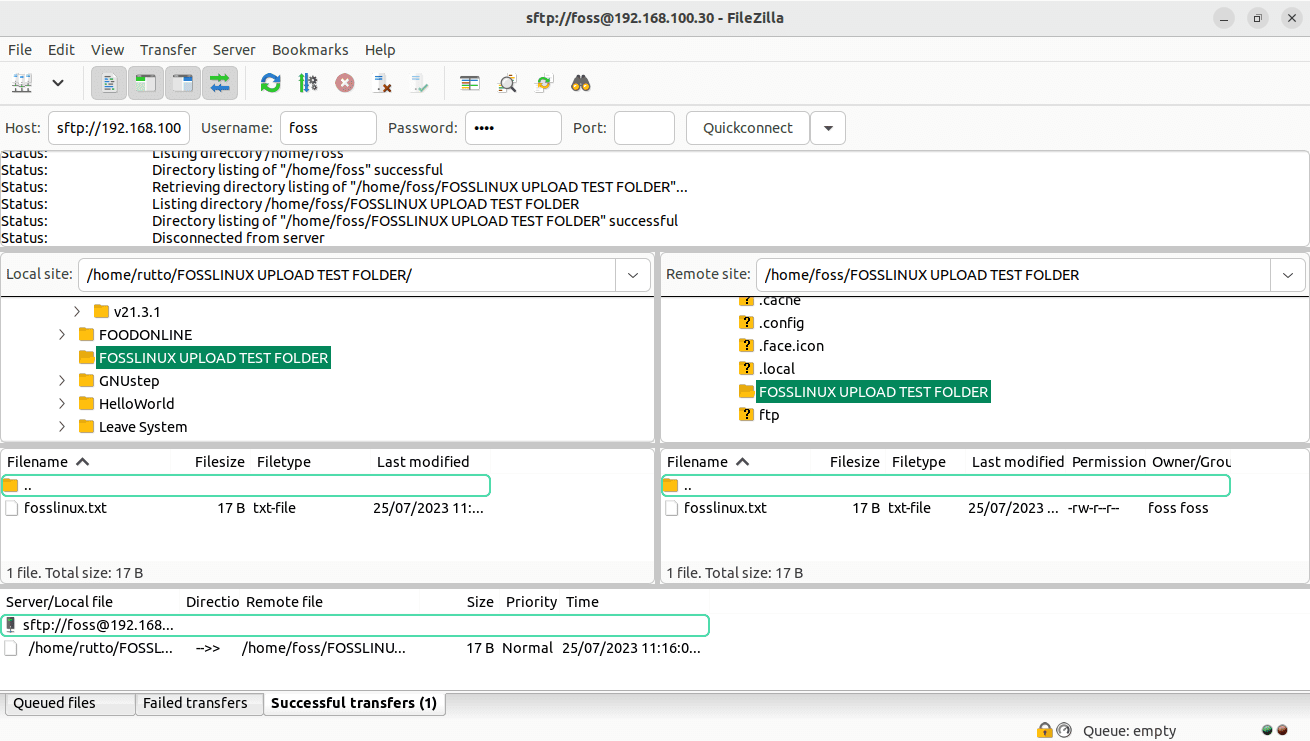The image size is (1310, 741).
Task: Open the Bookmarks menu
Action: coord(310,49)
